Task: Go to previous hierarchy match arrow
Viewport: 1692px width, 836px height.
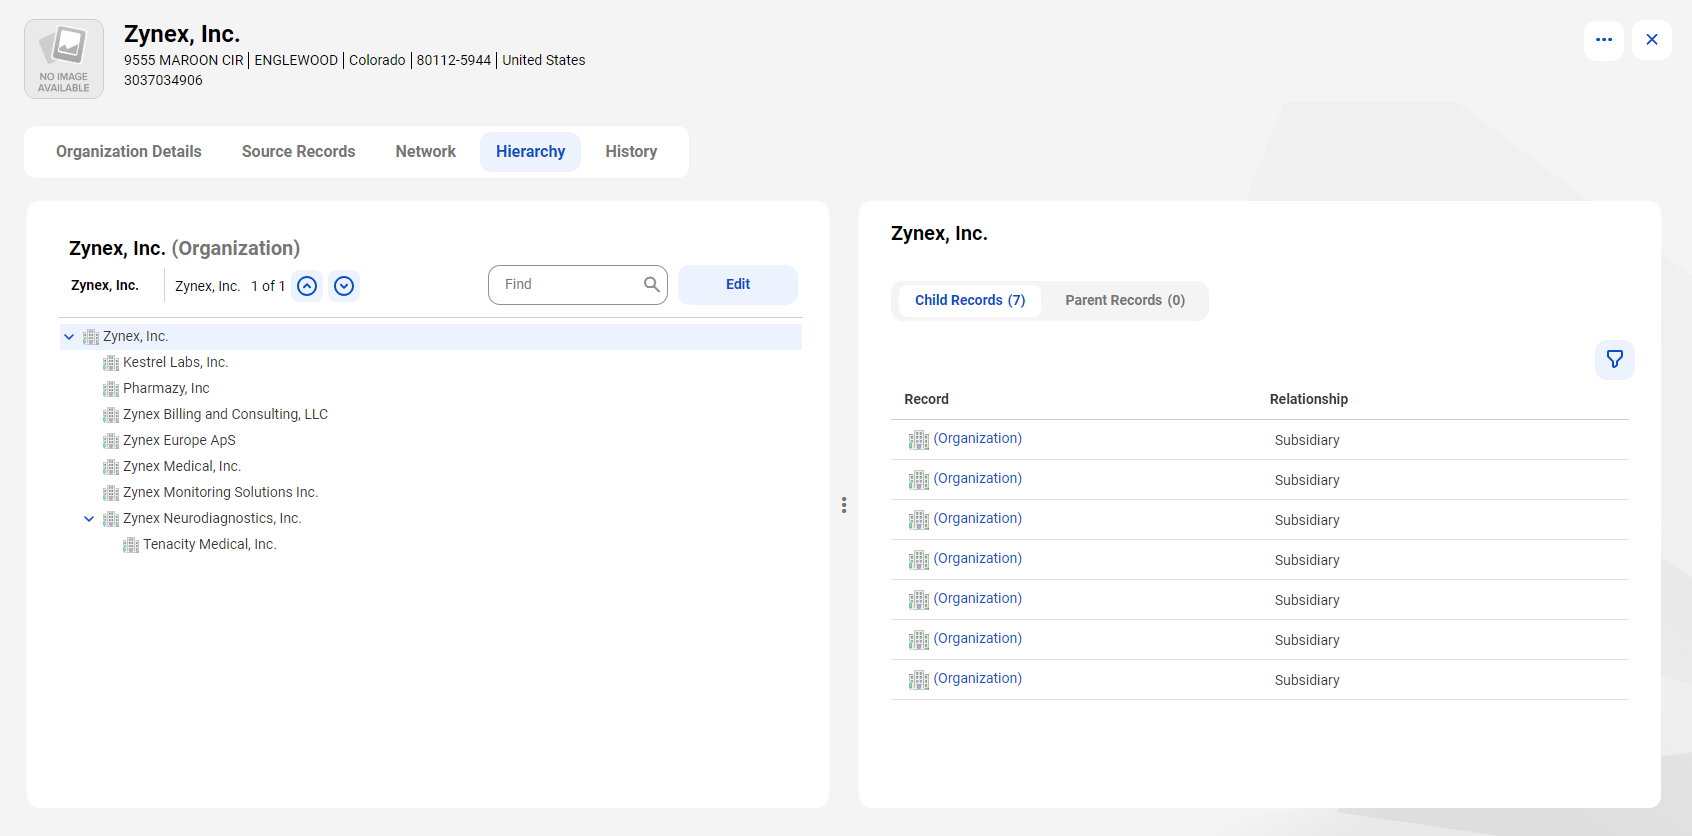Action: [307, 286]
